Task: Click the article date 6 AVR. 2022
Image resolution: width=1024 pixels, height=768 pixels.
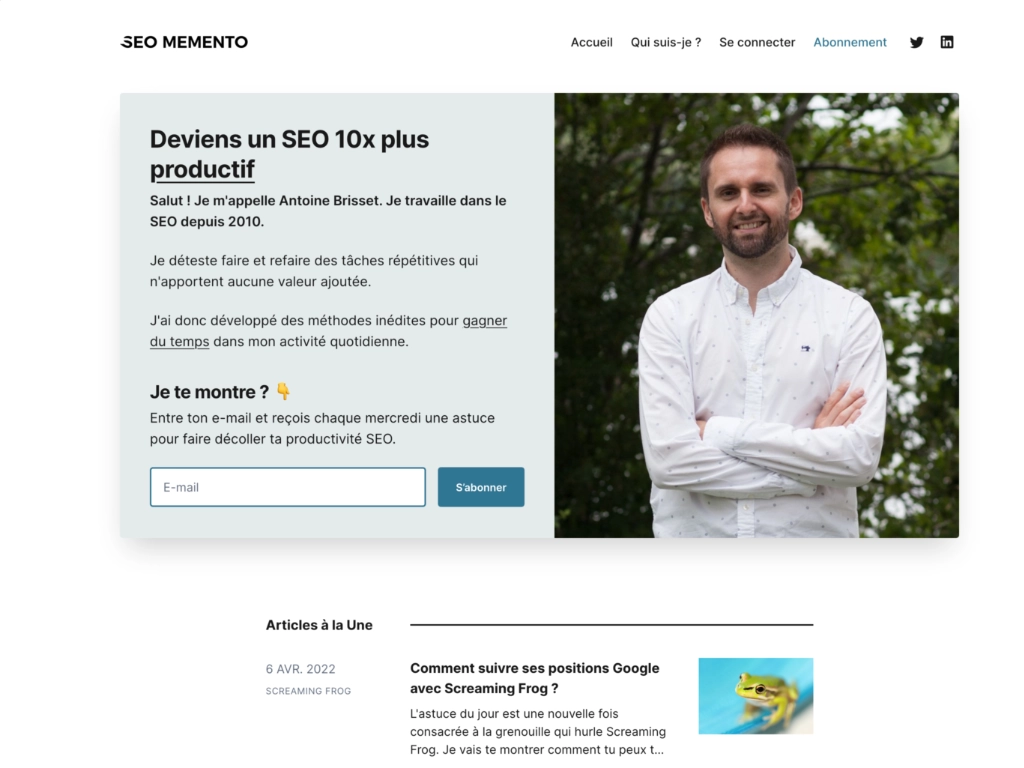Action: click(300, 669)
